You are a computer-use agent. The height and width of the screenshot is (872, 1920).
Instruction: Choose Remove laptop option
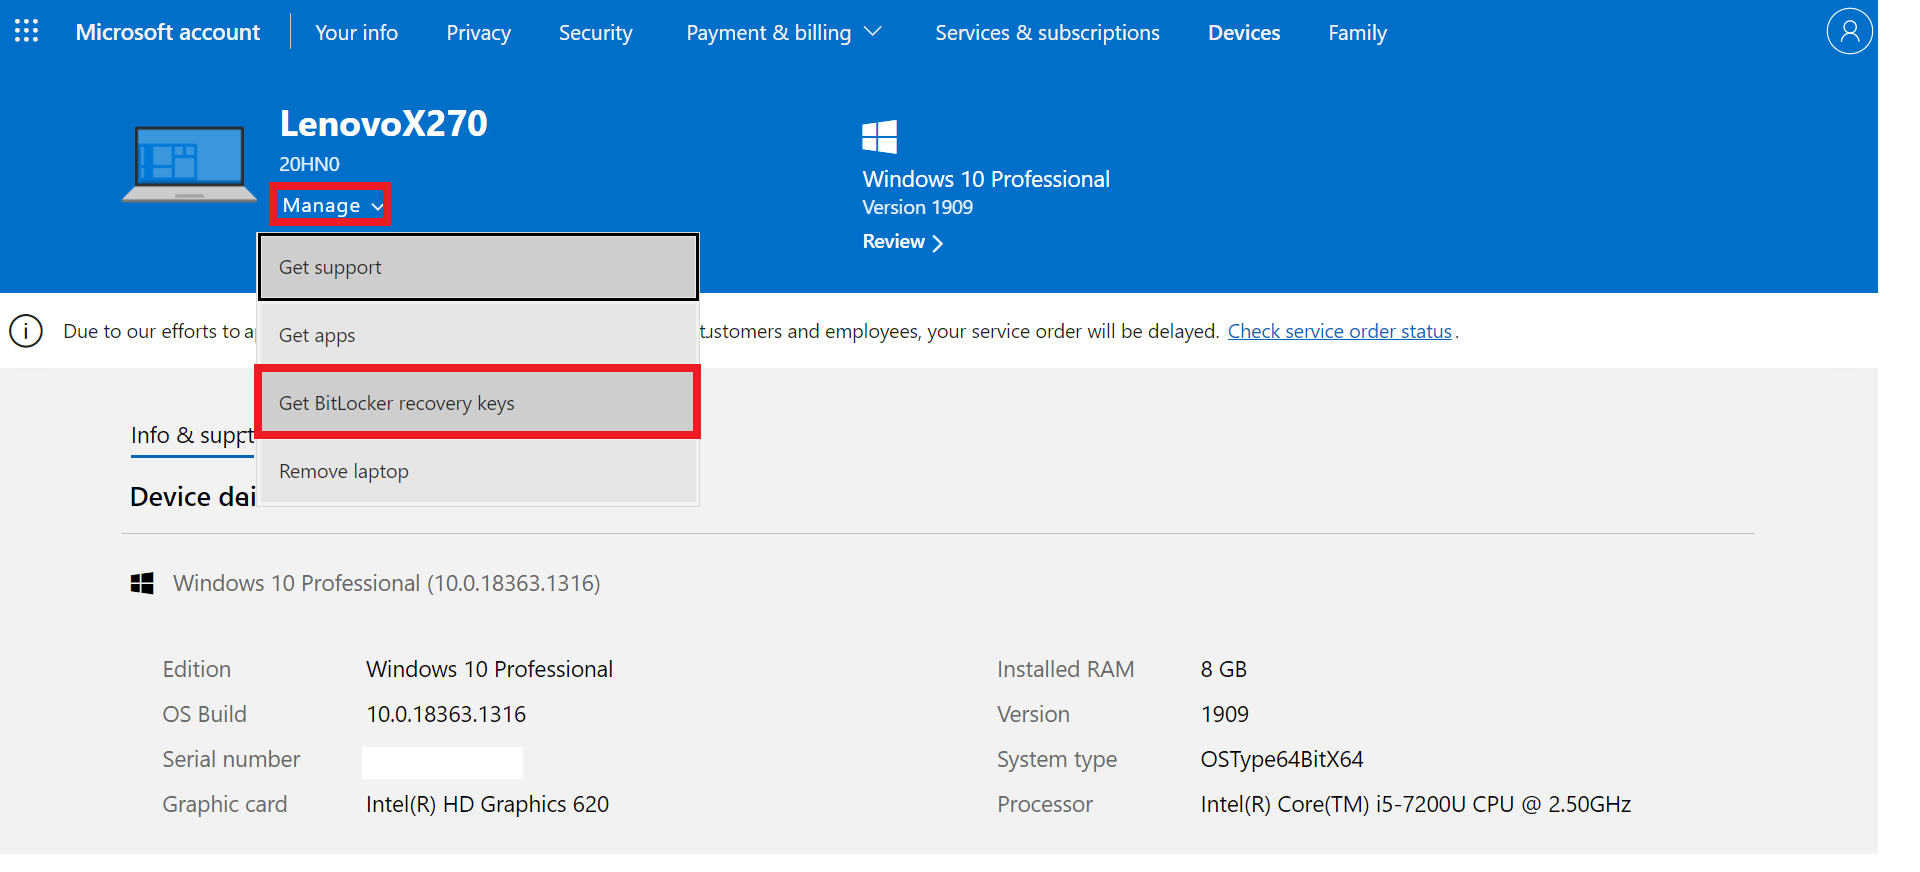pos(478,471)
